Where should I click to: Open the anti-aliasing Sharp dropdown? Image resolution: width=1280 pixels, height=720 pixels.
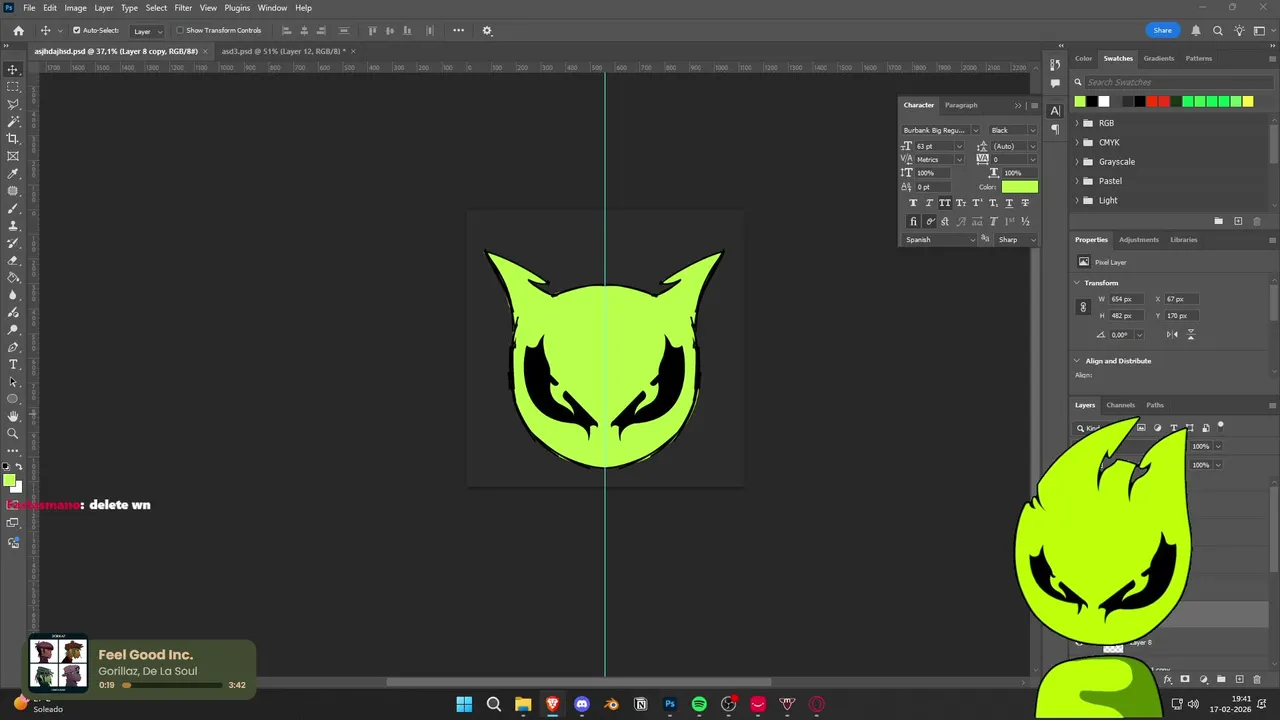pyautogui.click(x=1017, y=239)
